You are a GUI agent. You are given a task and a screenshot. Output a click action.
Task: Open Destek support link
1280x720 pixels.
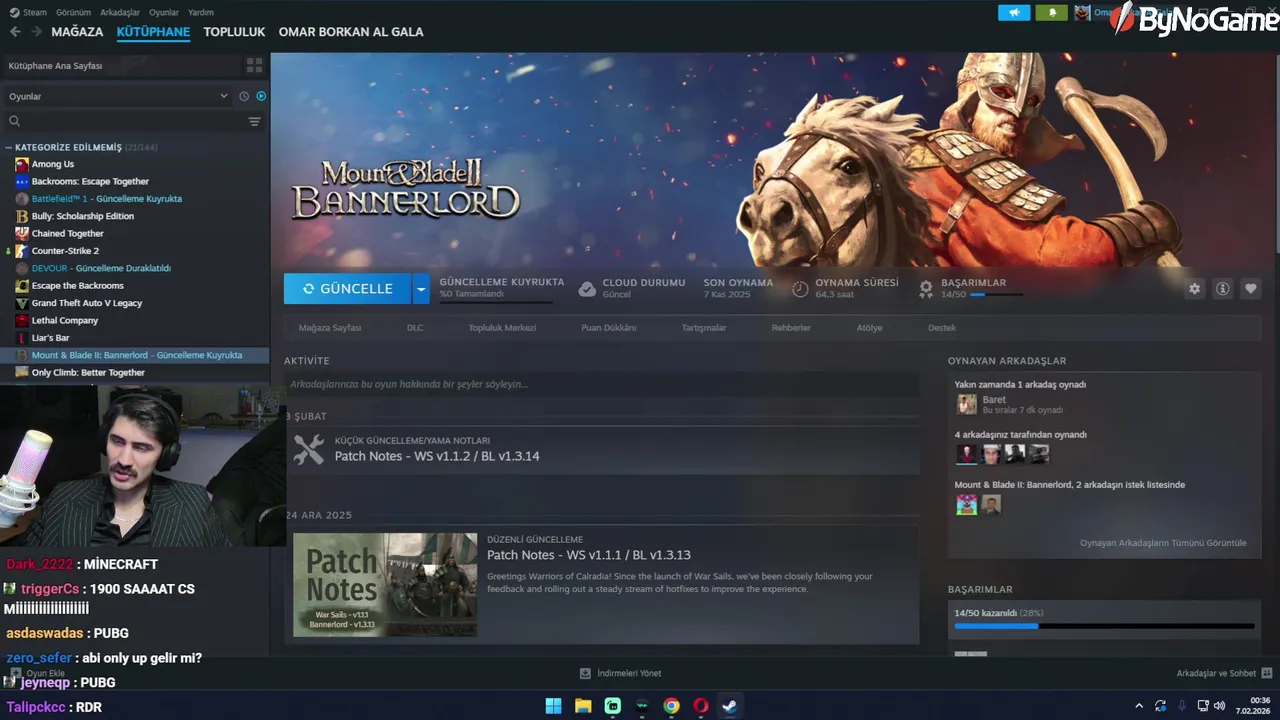[x=942, y=328]
